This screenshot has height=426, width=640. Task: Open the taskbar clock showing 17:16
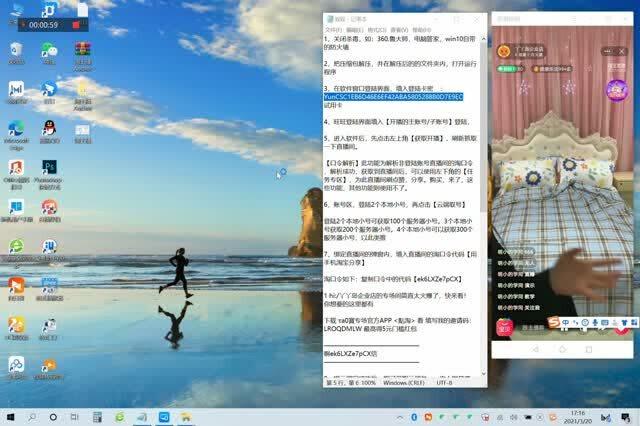tap(577, 415)
